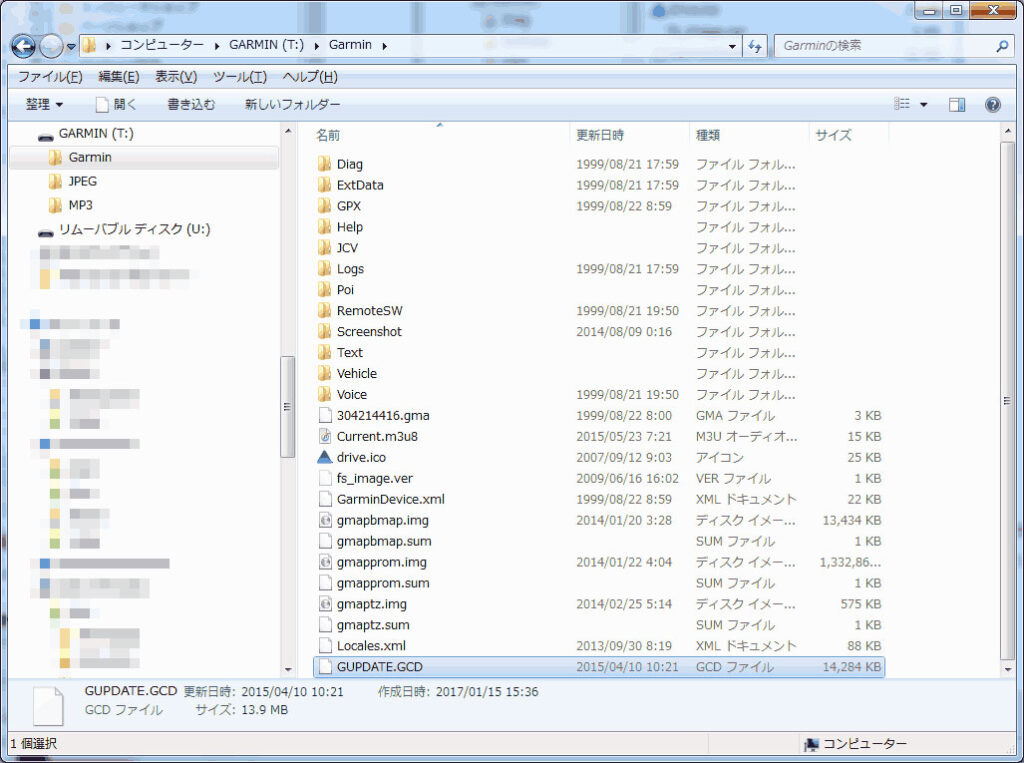
Task: Select the Logs folder icon
Action: pos(325,268)
